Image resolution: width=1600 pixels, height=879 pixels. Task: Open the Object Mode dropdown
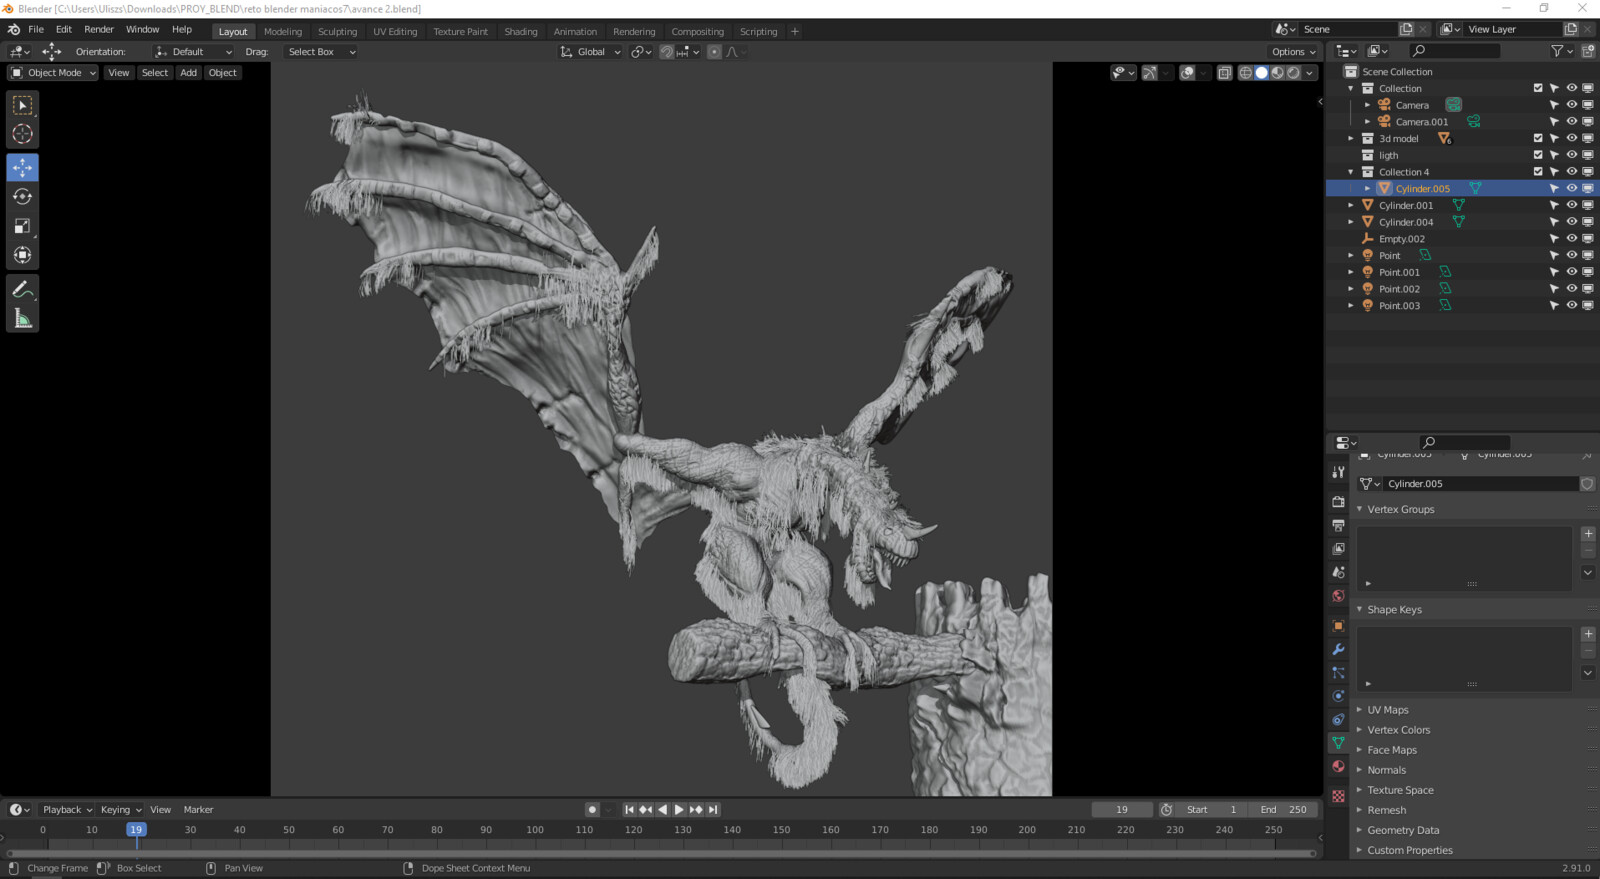pos(53,73)
